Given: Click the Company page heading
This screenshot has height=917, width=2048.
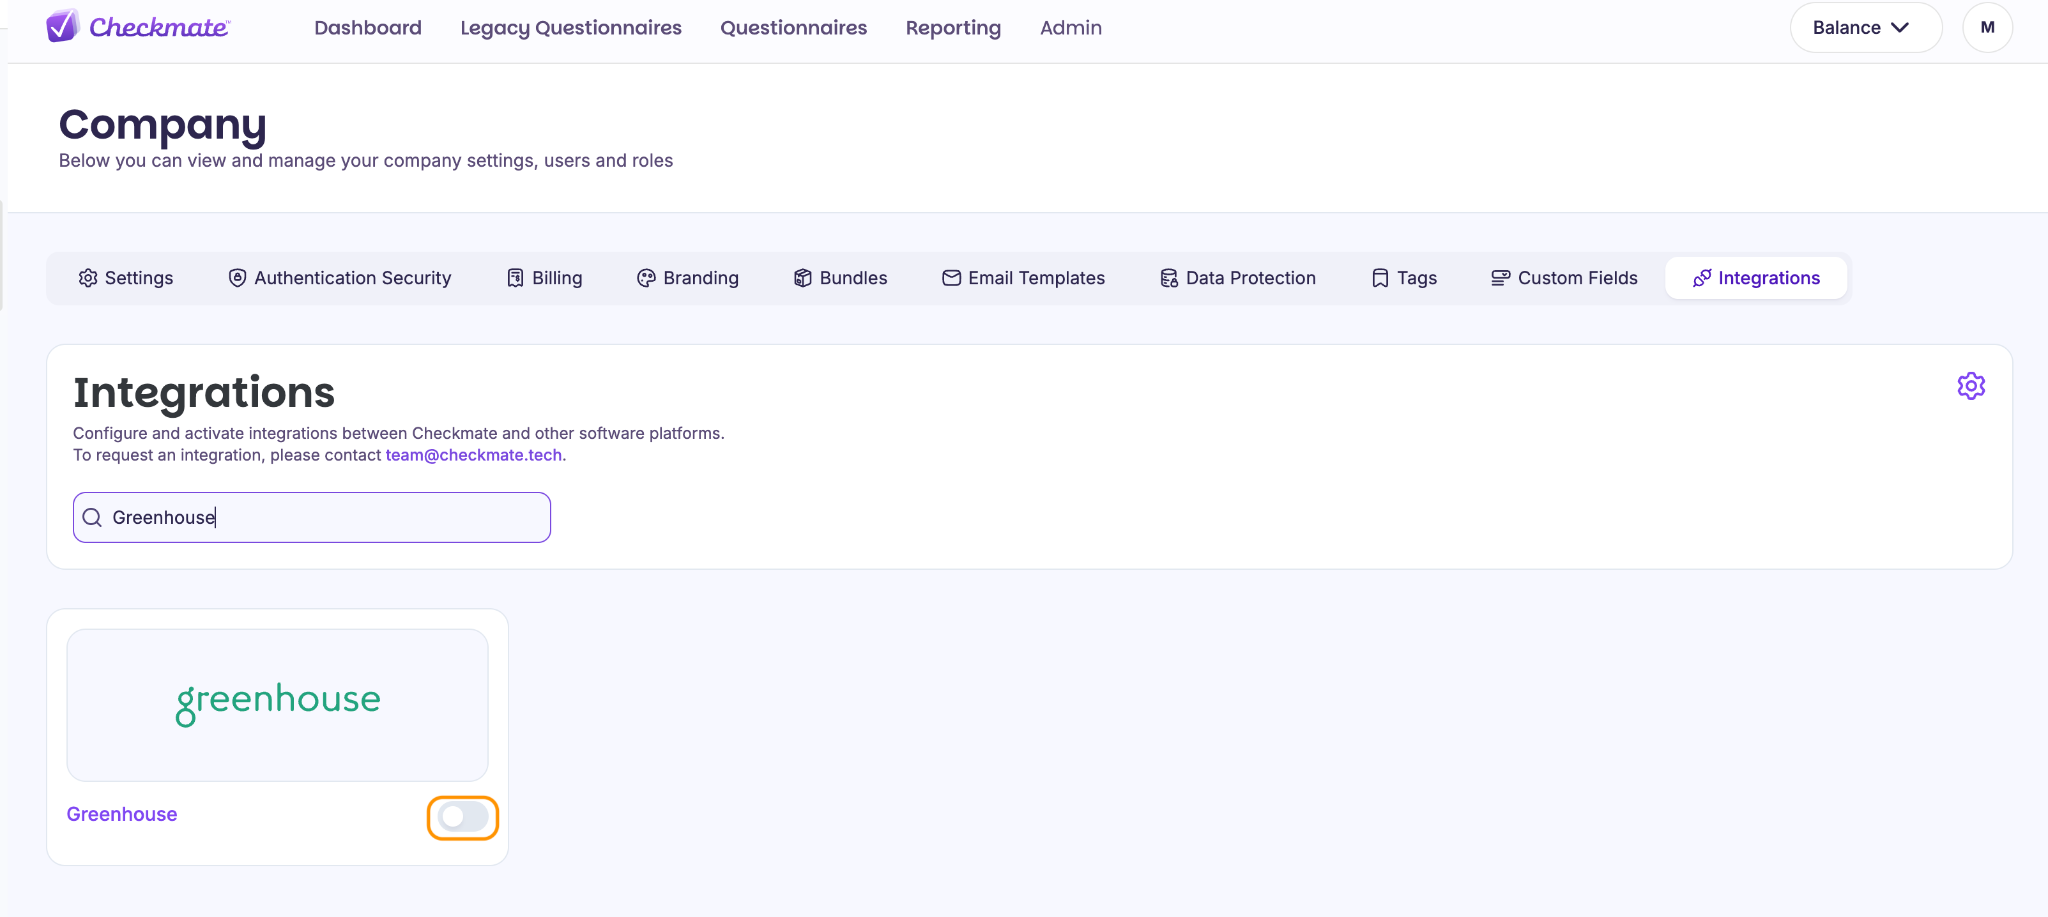Looking at the screenshot, I should point(163,125).
